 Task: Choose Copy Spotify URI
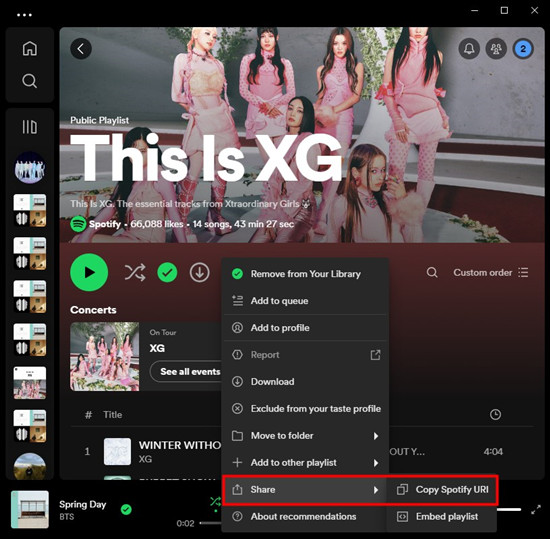point(442,490)
